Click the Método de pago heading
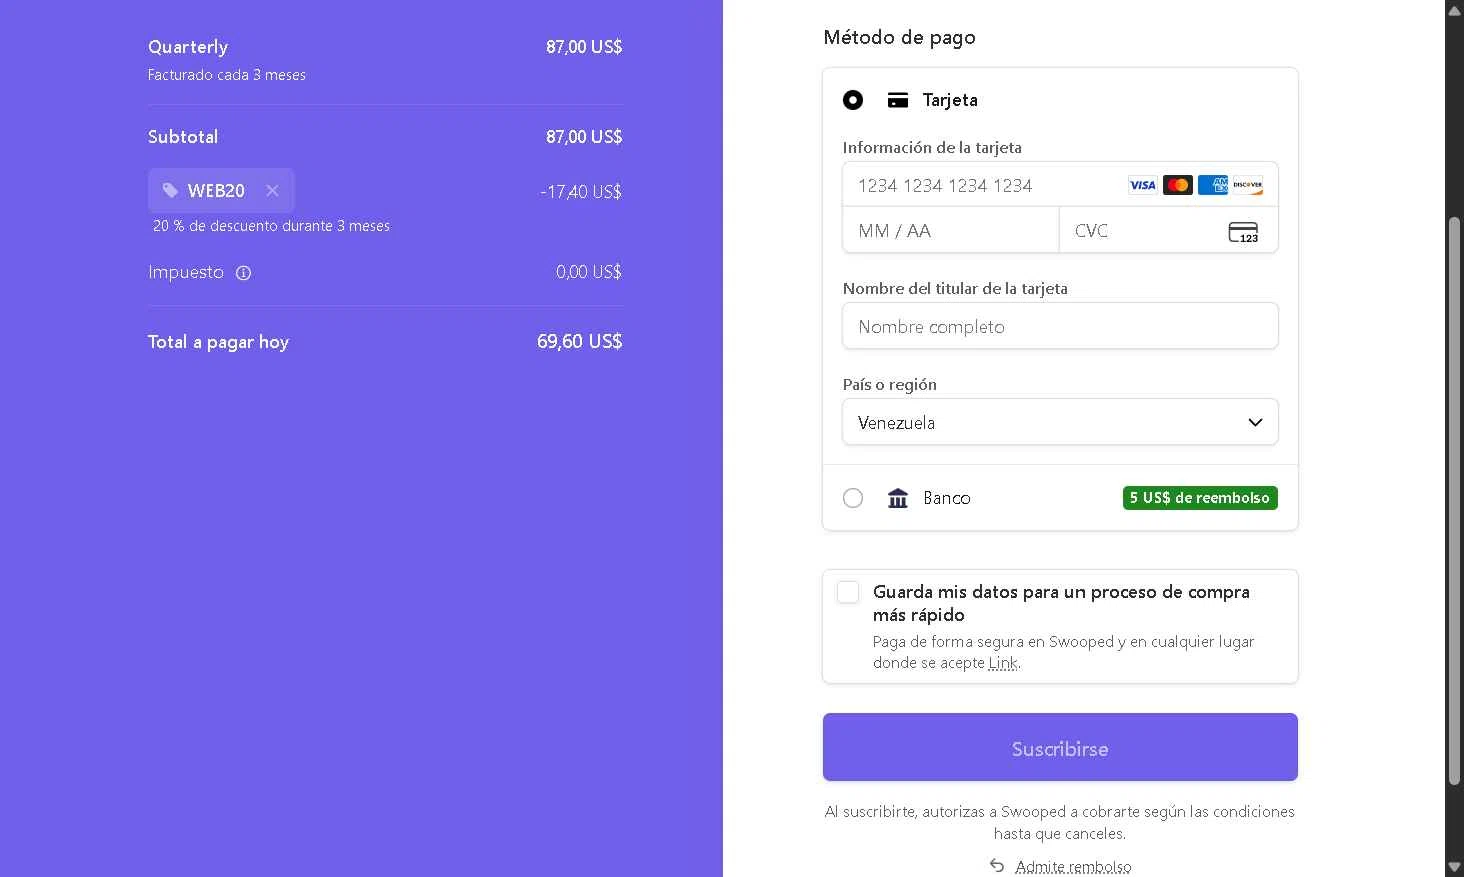 click(899, 38)
